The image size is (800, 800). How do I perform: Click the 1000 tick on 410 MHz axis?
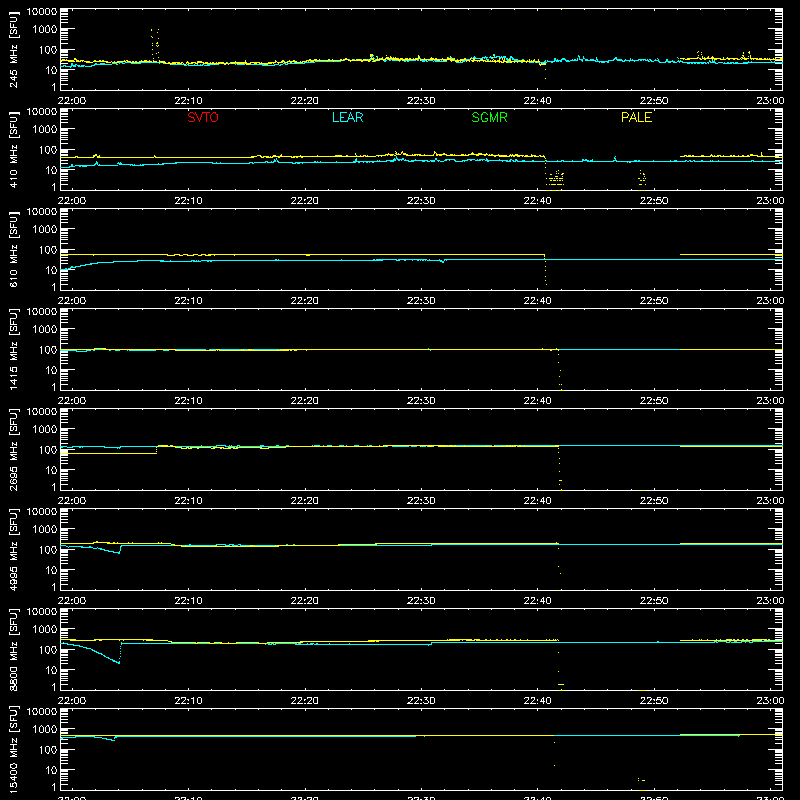click(x=45, y=130)
